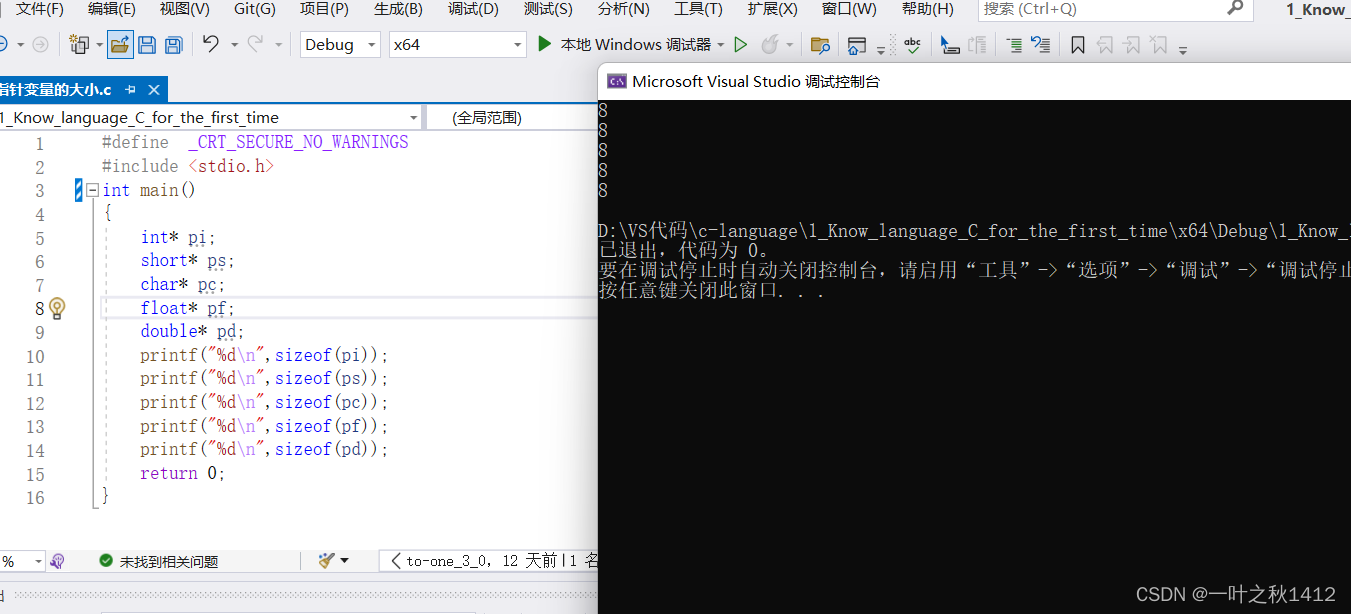Open the 扩展(X) menu
The image size is (1351, 614).
(x=772, y=9)
